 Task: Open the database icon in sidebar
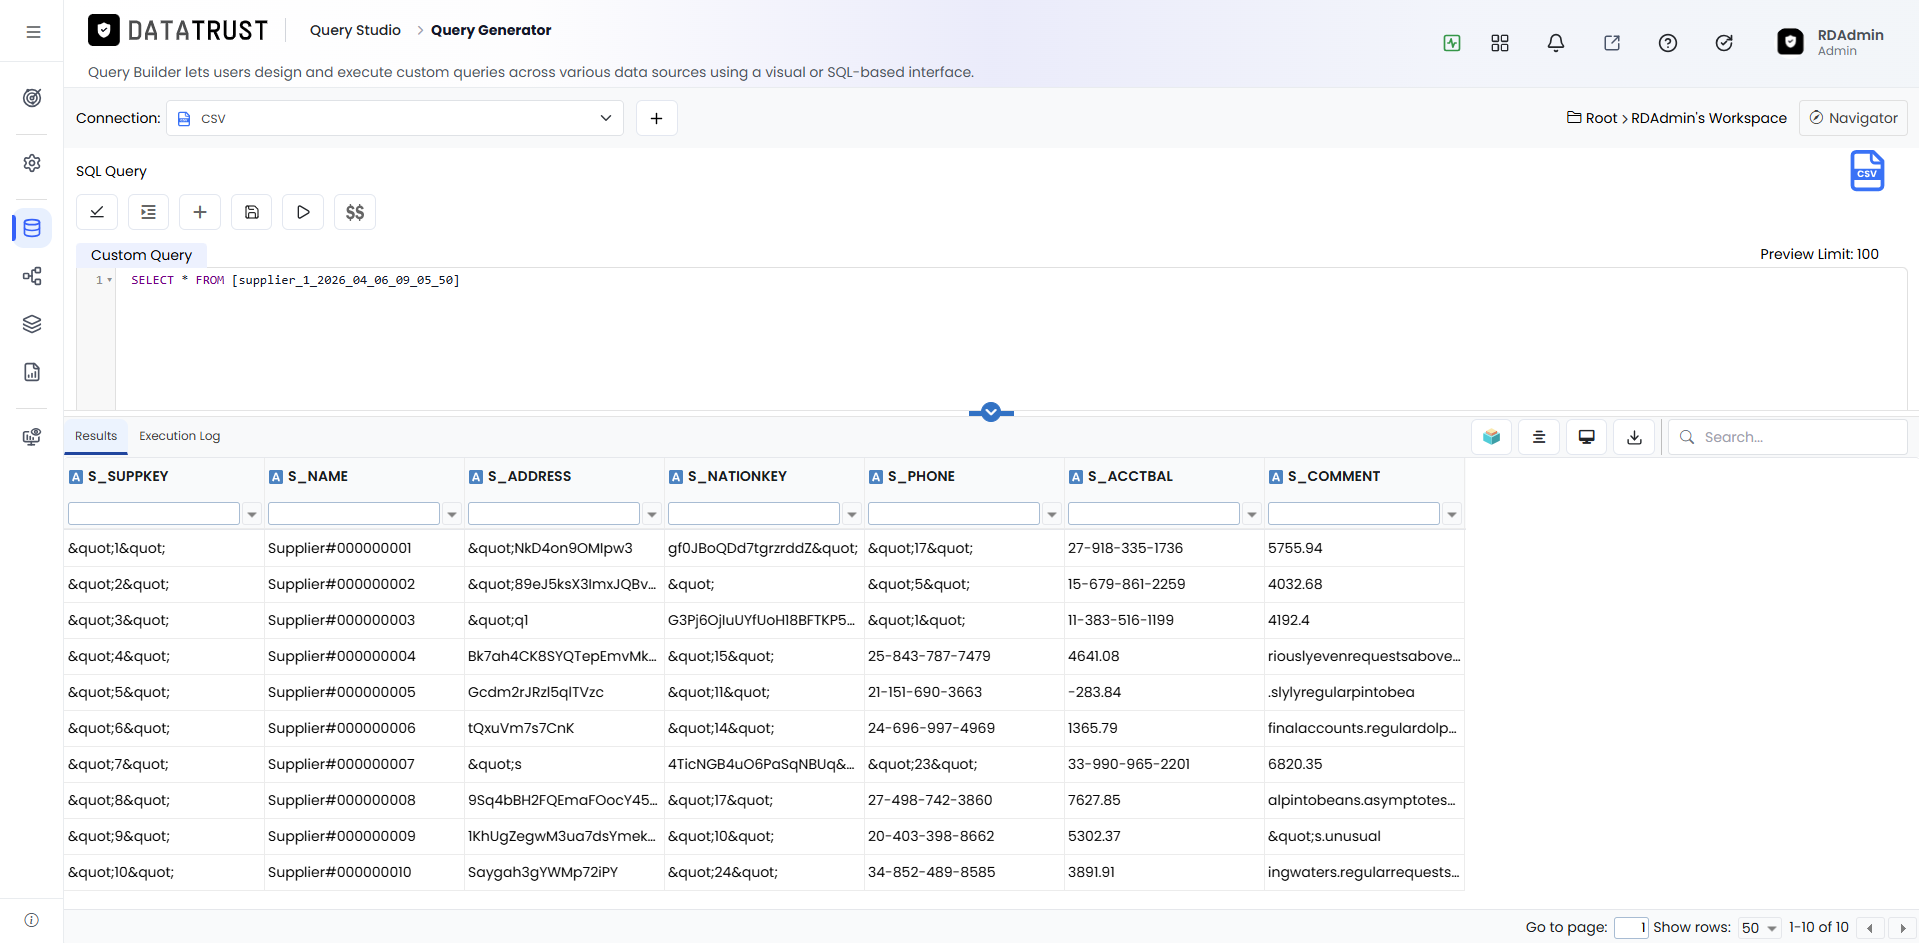tap(32, 228)
